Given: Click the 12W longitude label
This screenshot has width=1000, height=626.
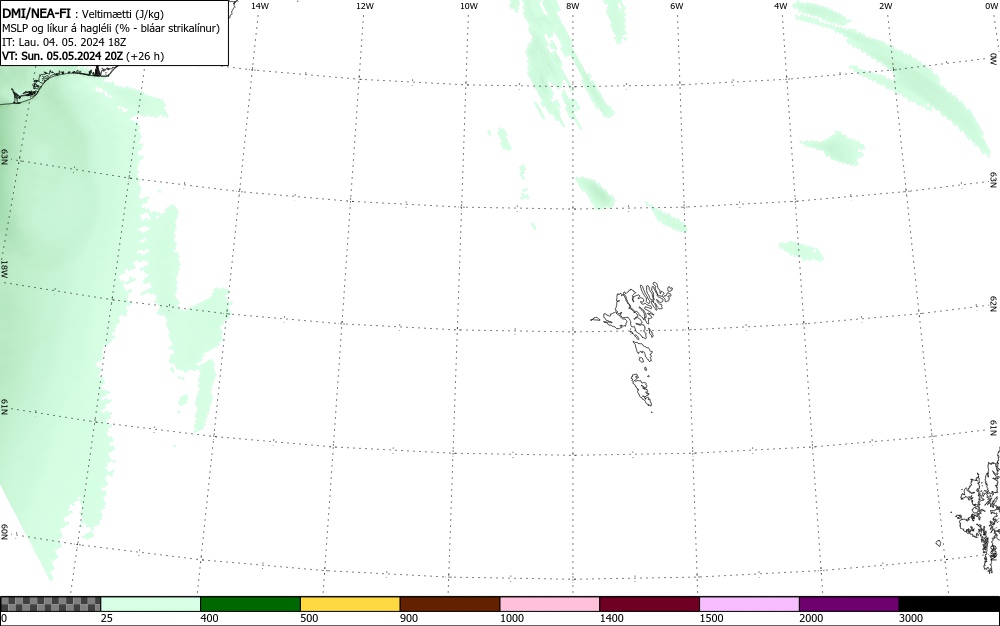Looking at the screenshot, I should (x=365, y=6).
